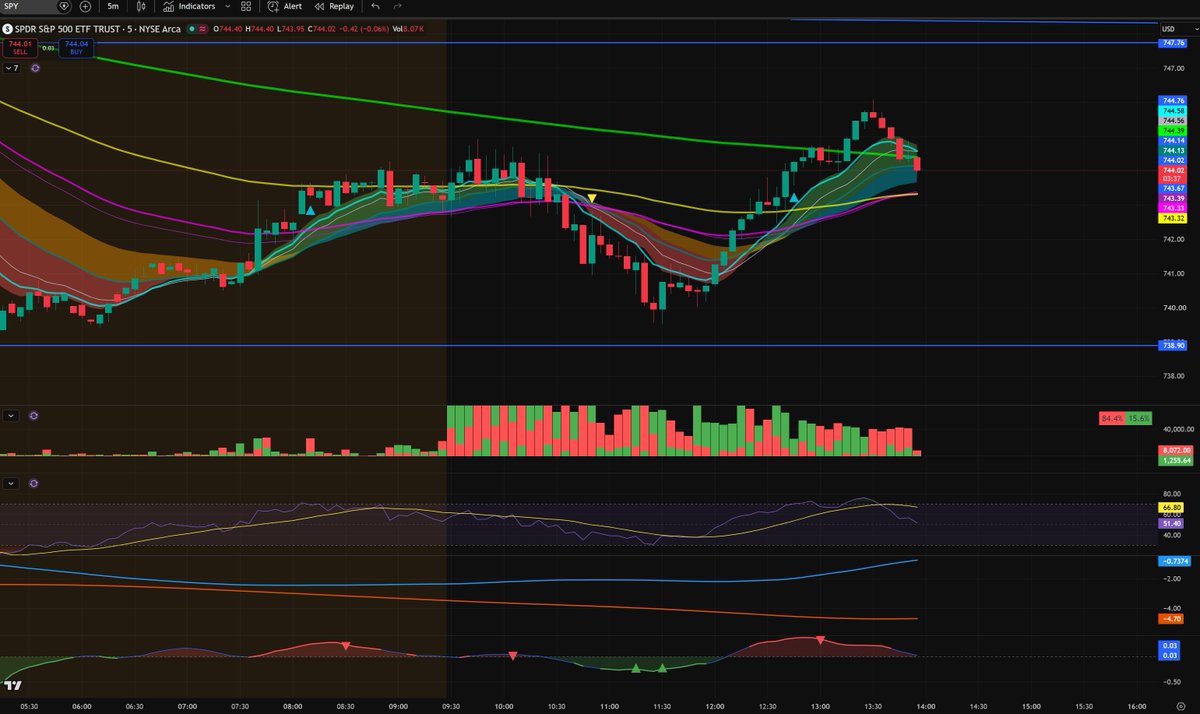
Task: Click the SPY symbol search field
Action: tap(26, 6)
